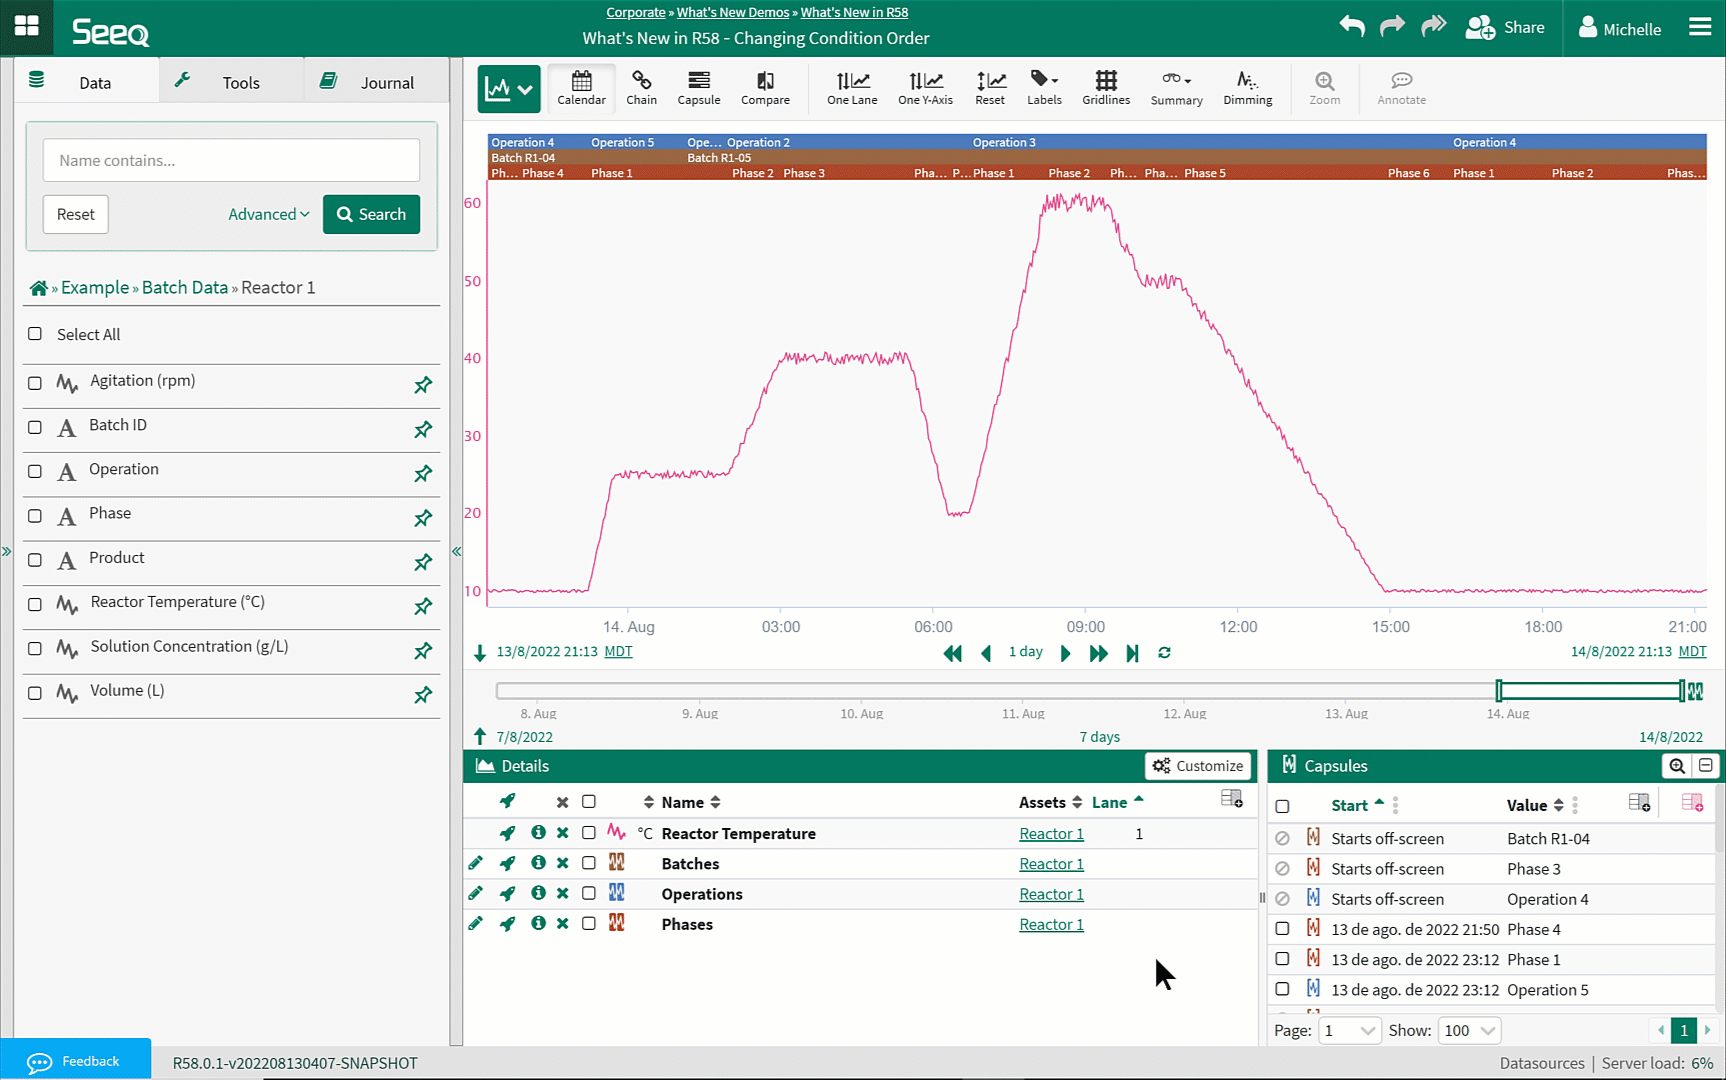Open the Show rows-per-page dropdown
The height and width of the screenshot is (1080, 1726).
coord(1468,1030)
